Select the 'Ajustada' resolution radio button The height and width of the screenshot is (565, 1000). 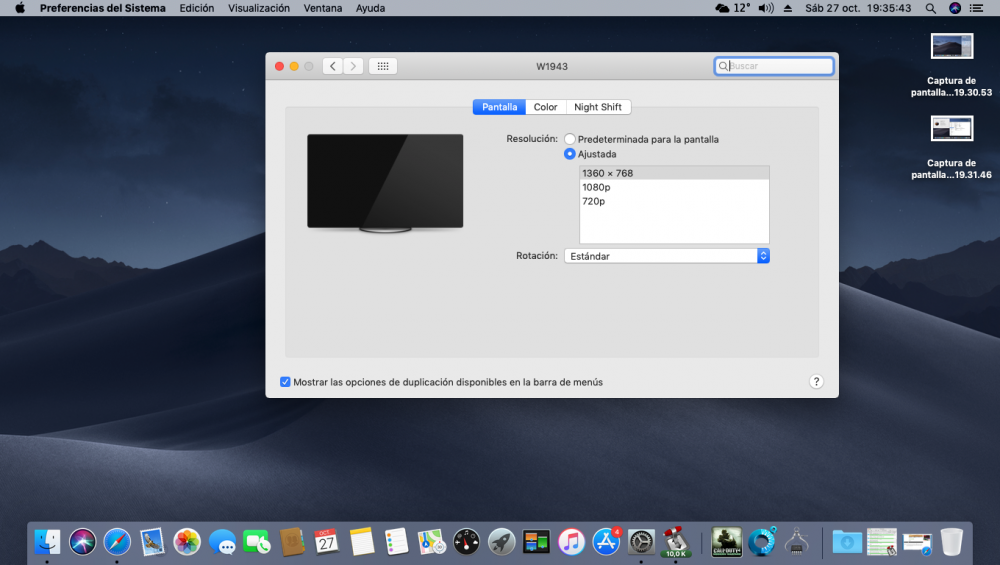click(x=570, y=154)
